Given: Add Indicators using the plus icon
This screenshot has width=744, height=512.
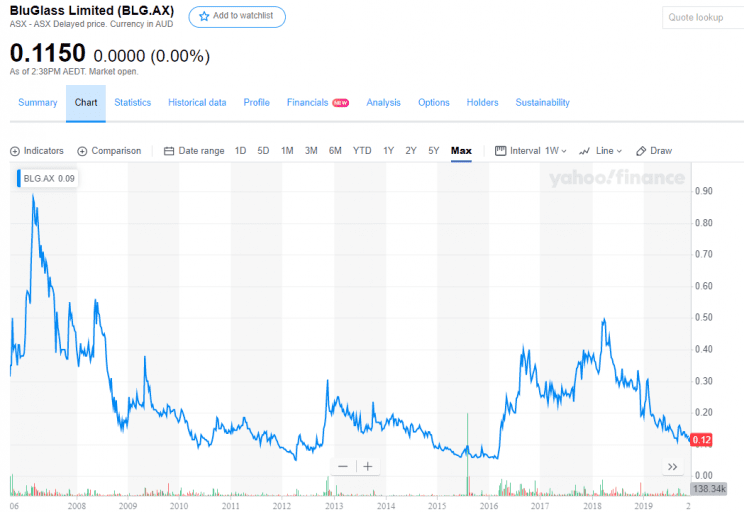Looking at the screenshot, I should (37, 151).
